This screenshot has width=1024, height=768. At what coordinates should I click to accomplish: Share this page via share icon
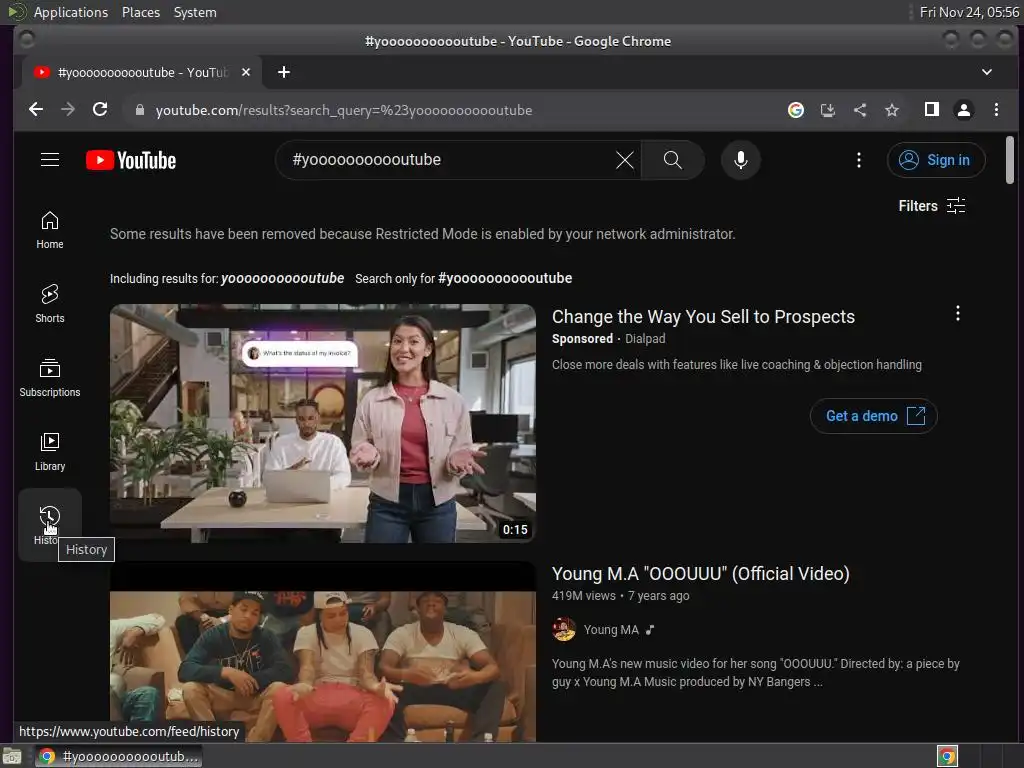pos(860,110)
